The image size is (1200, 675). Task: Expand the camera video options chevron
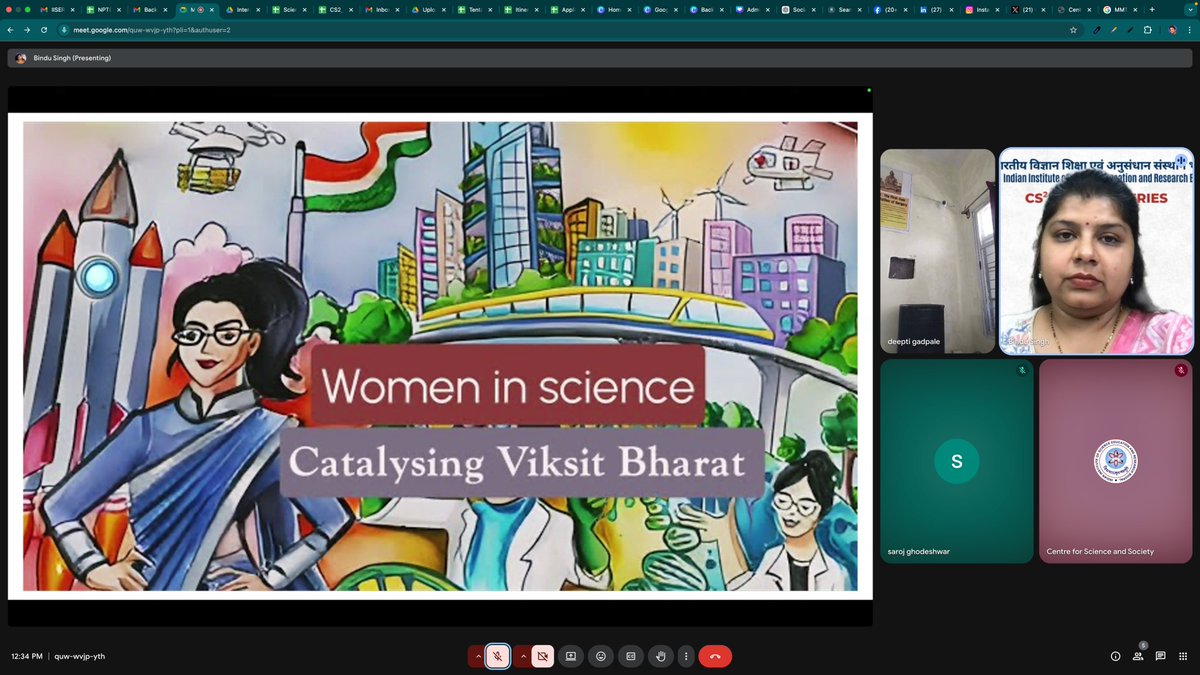coord(522,656)
